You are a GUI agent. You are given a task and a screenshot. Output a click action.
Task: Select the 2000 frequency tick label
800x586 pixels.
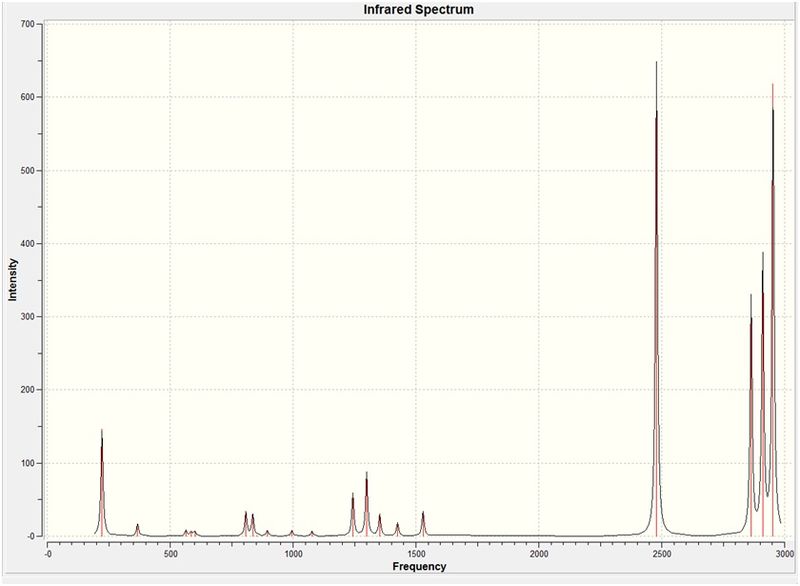coord(539,554)
